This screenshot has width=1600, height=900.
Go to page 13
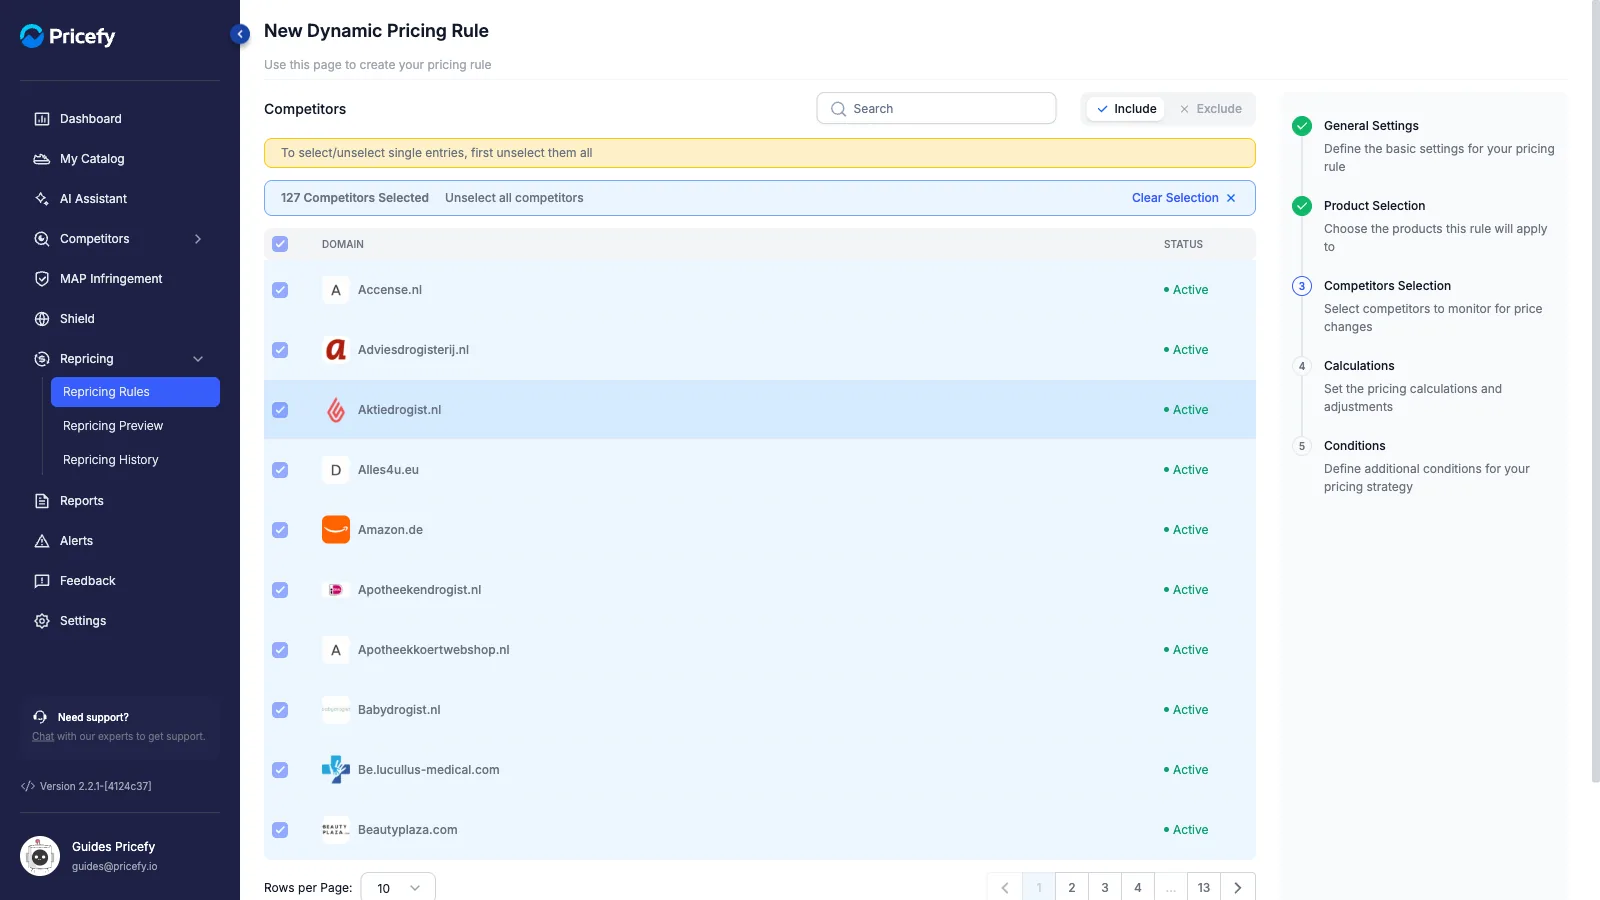tap(1204, 887)
